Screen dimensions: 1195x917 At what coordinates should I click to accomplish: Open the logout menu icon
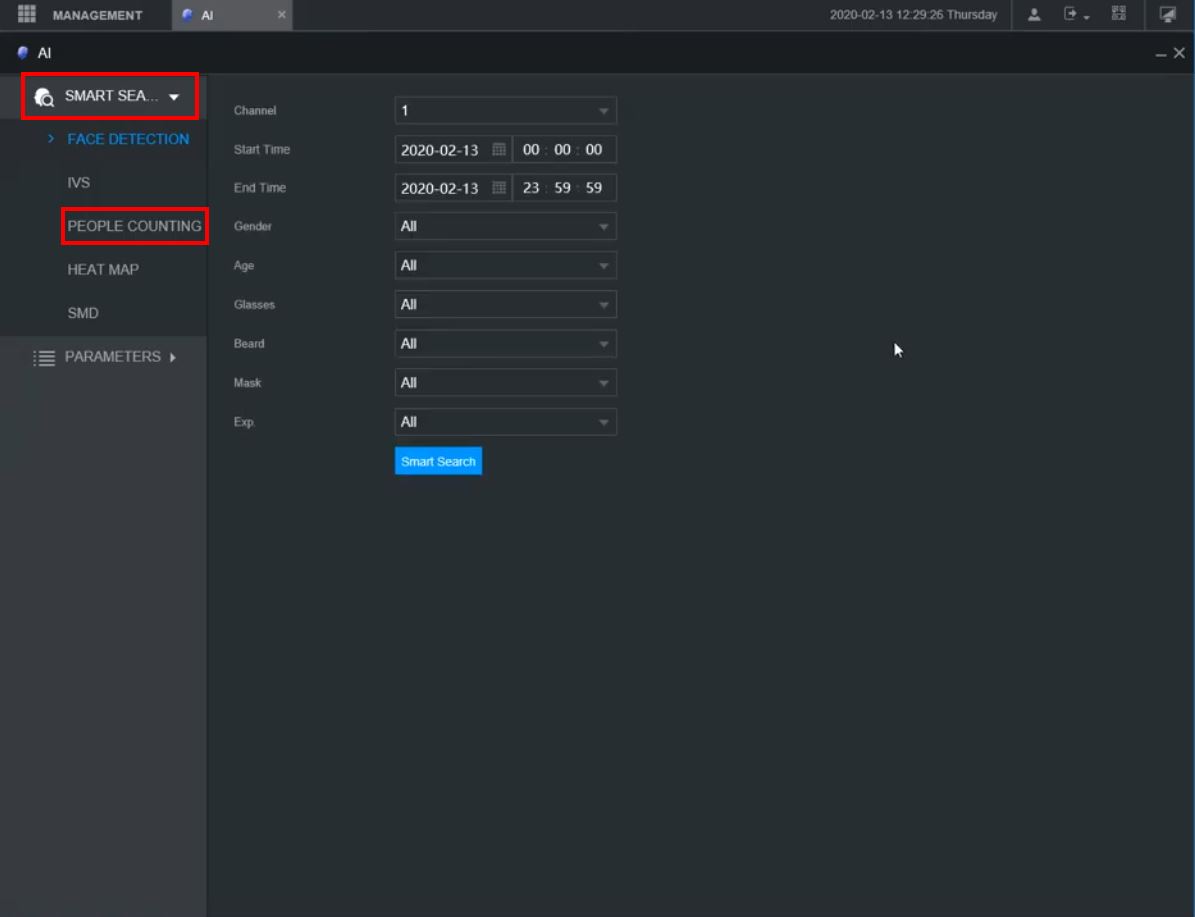(x=1075, y=14)
